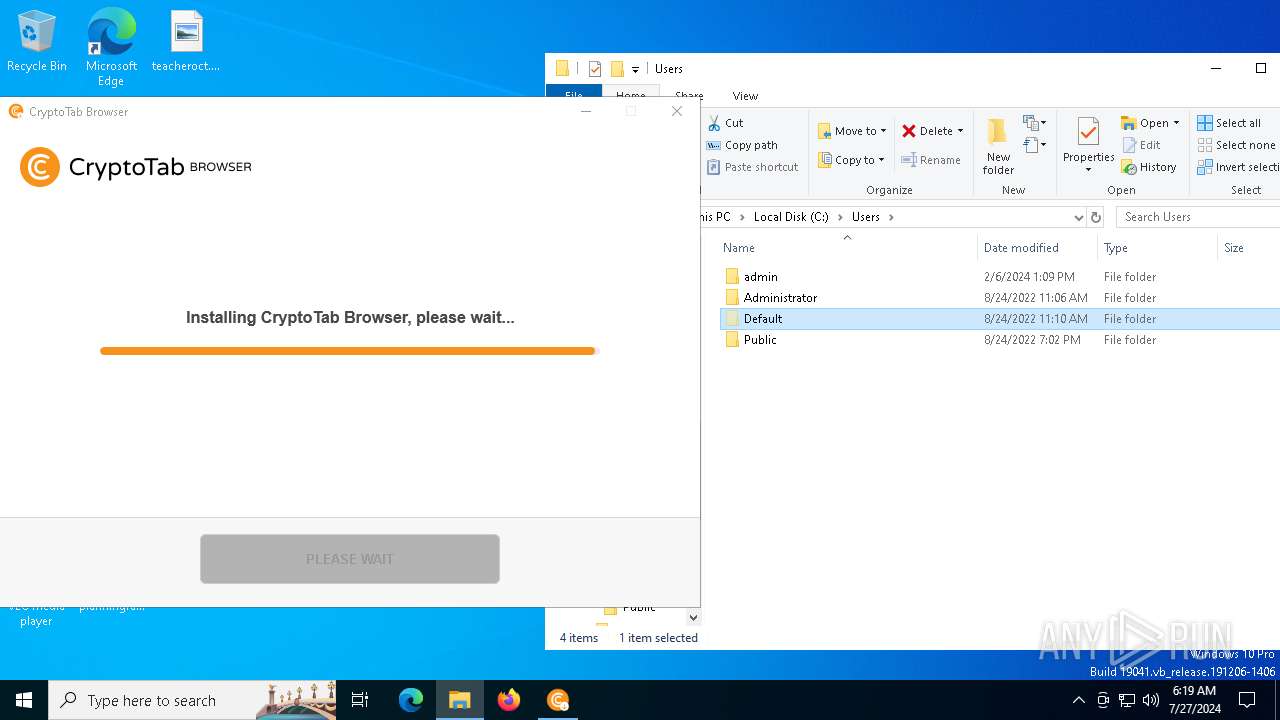The width and height of the screenshot is (1280, 720).
Task: Click the Quick Access Toolbar properties checkmark icon
Action: point(595,69)
